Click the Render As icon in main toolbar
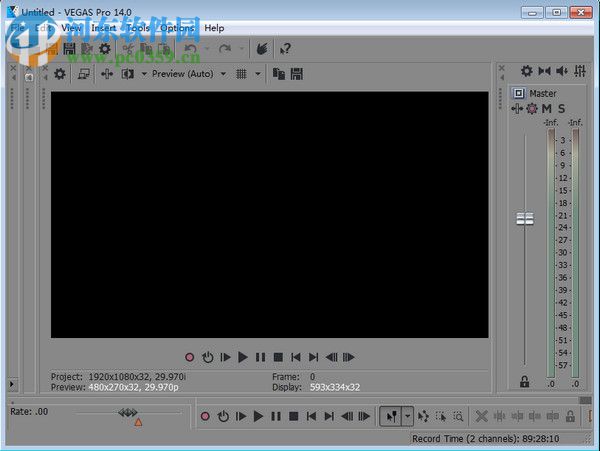600x451 pixels. (87, 49)
